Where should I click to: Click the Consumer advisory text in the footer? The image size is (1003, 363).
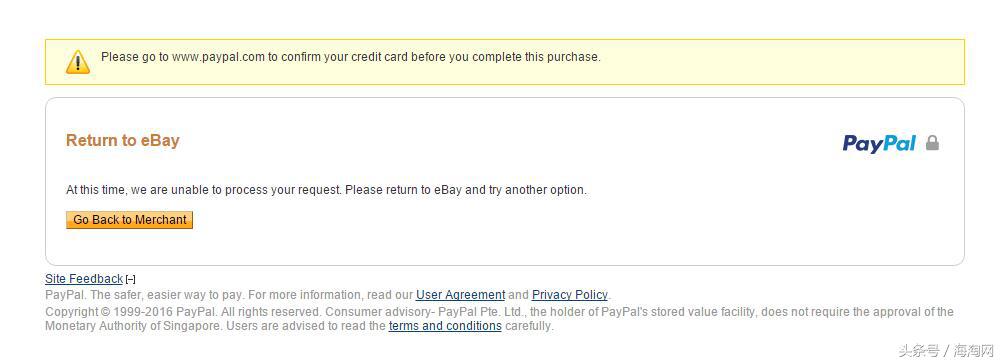tap(377, 312)
